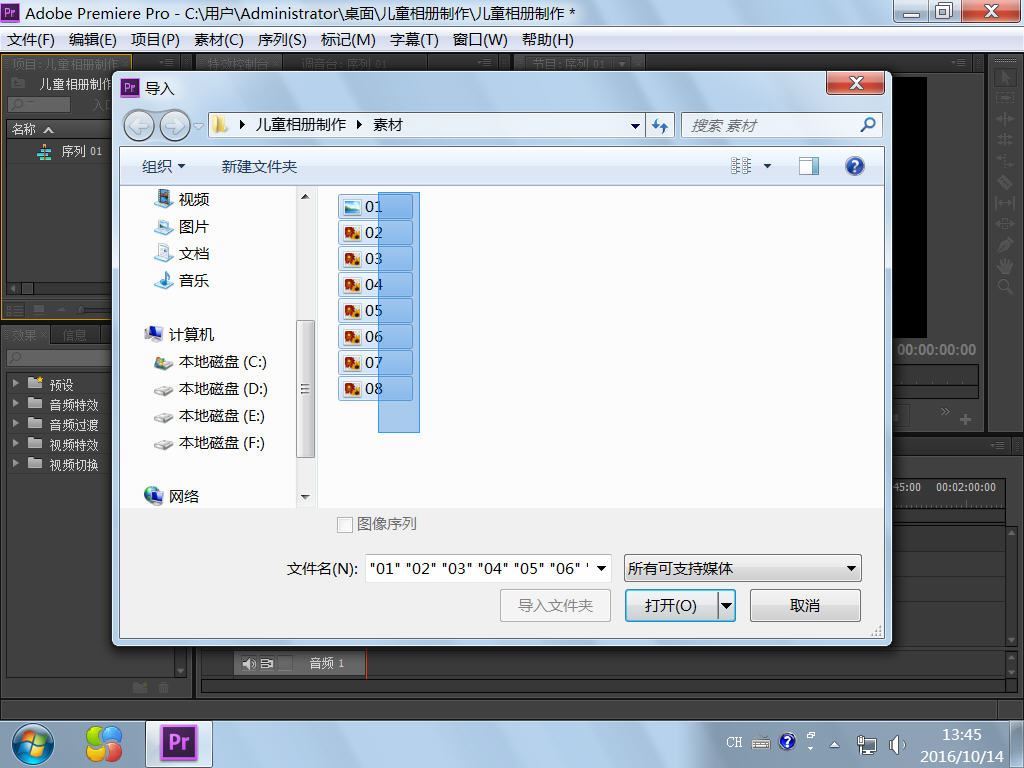This screenshot has height=768, width=1024.
Task: Select file 07 in the import list
Action: coord(376,362)
